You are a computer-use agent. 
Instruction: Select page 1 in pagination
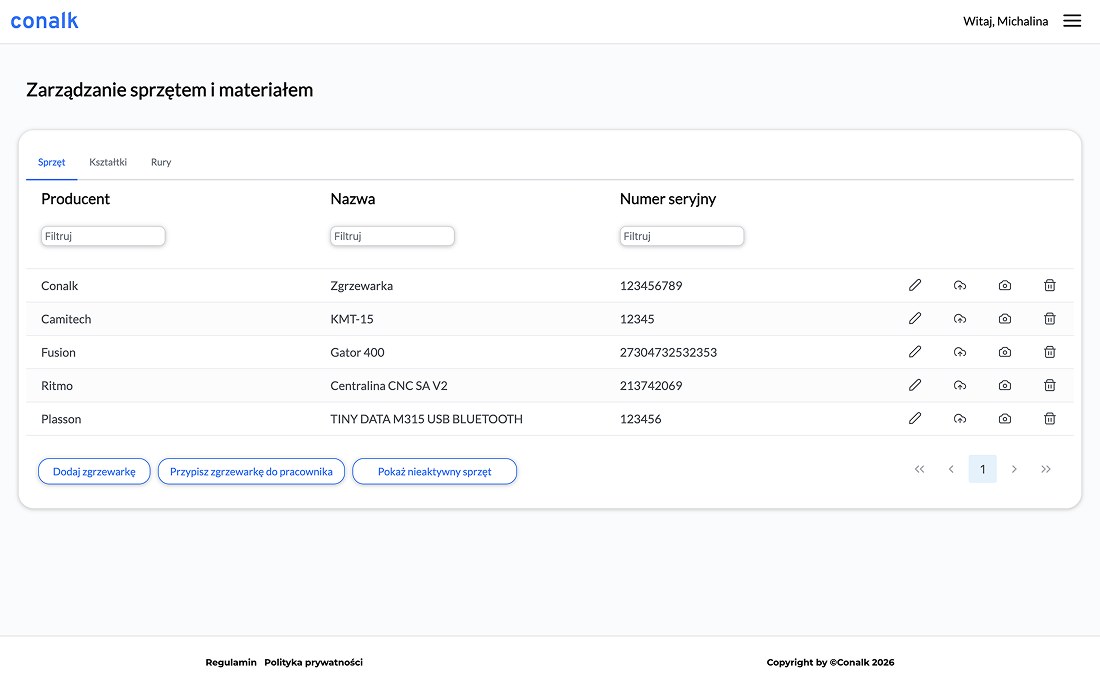(982, 469)
